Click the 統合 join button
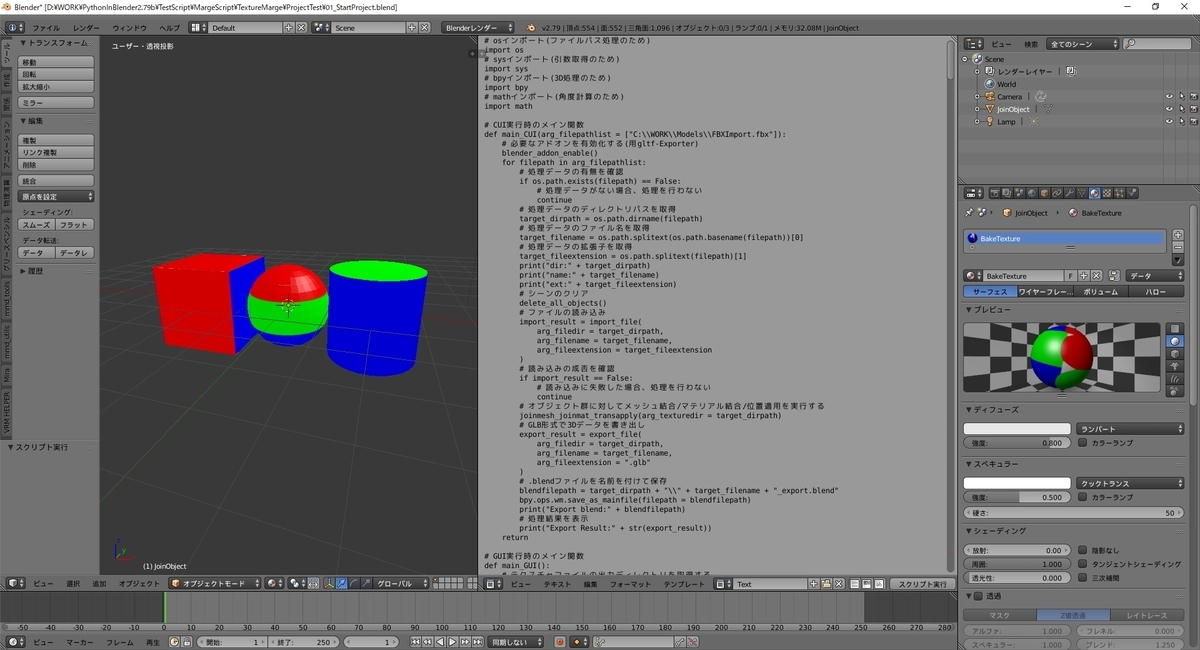 coord(57,181)
